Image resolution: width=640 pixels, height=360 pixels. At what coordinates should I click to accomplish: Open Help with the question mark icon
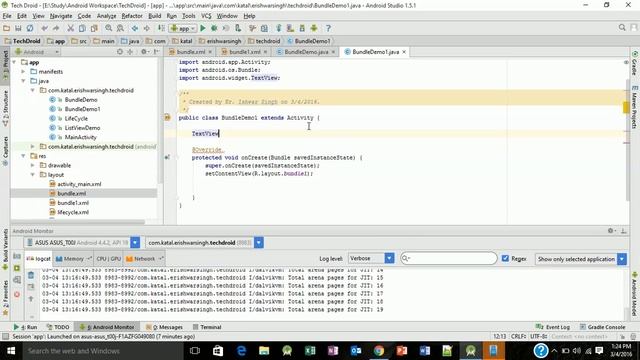pos(328,28)
